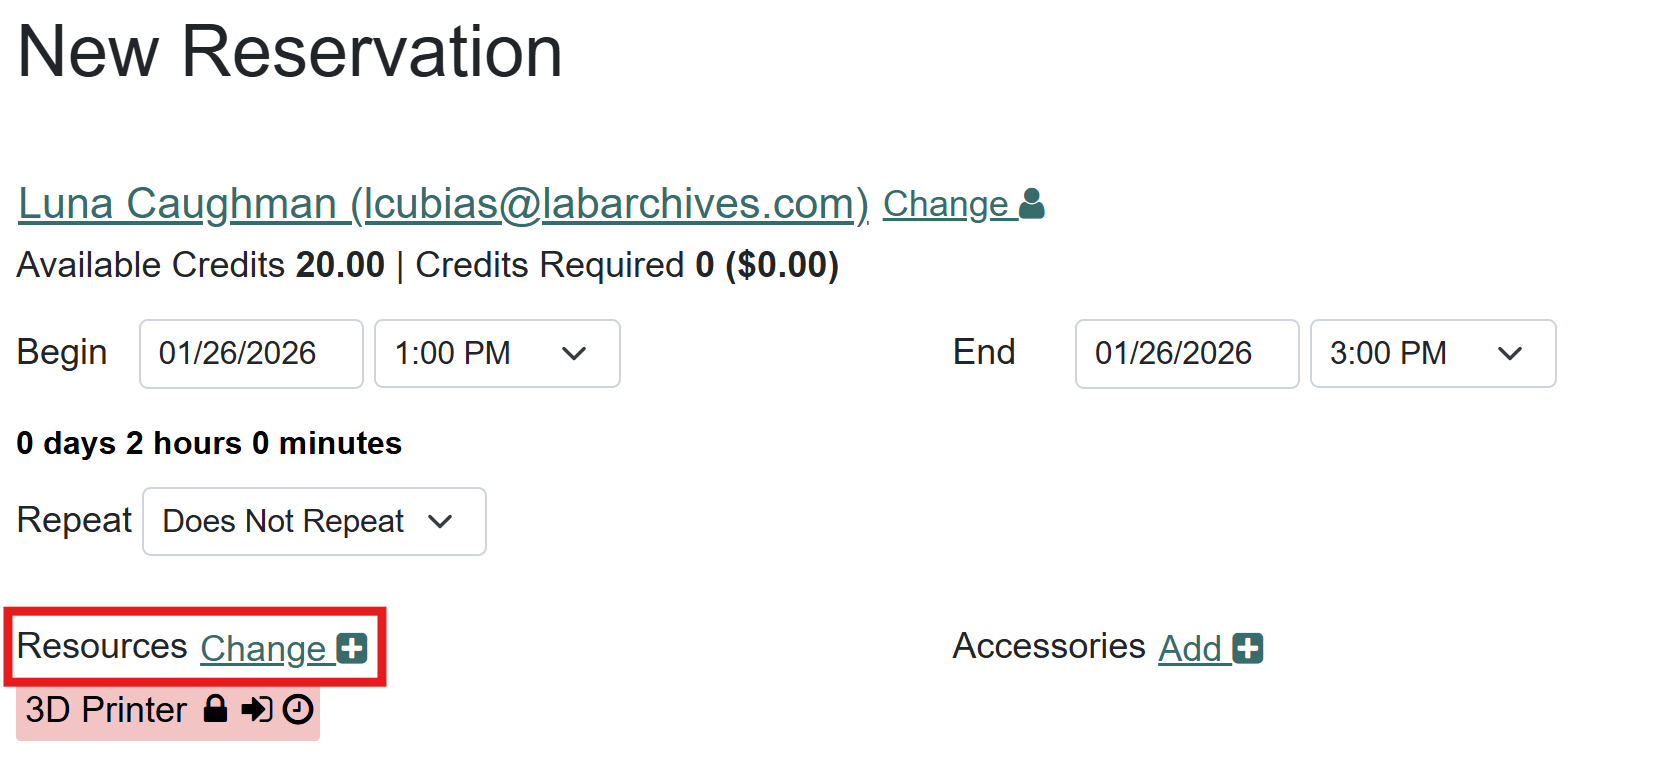The image size is (1653, 778).
Task: Click the New Reservation heading
Action: (x=290, y=52)
